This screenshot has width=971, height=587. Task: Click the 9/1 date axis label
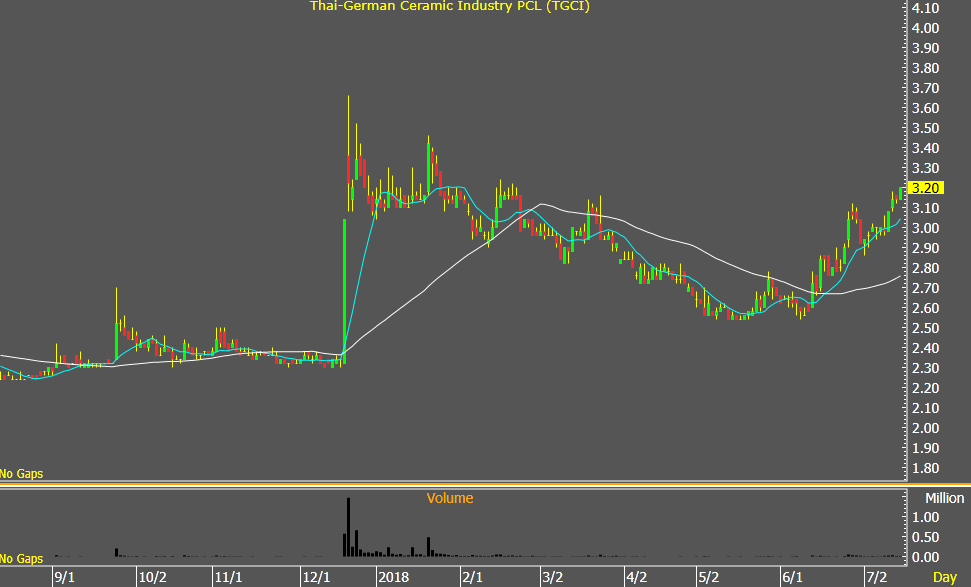(64, 577)
